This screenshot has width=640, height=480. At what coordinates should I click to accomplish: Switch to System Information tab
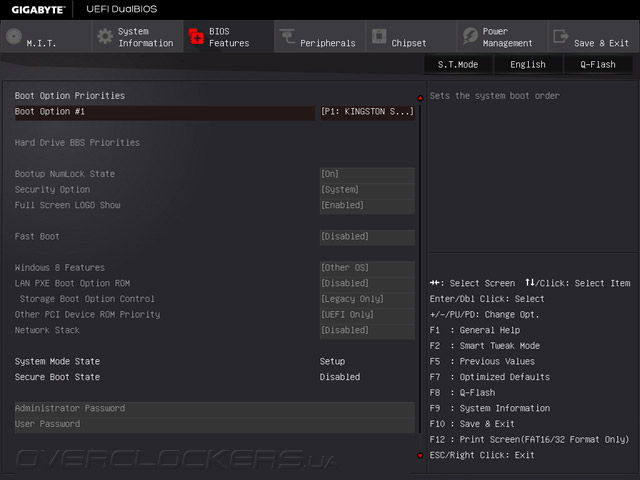[x=138, y=37]
